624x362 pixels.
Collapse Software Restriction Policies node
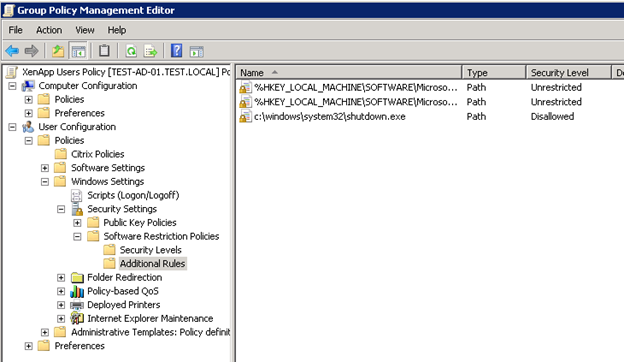coord(77,237)
